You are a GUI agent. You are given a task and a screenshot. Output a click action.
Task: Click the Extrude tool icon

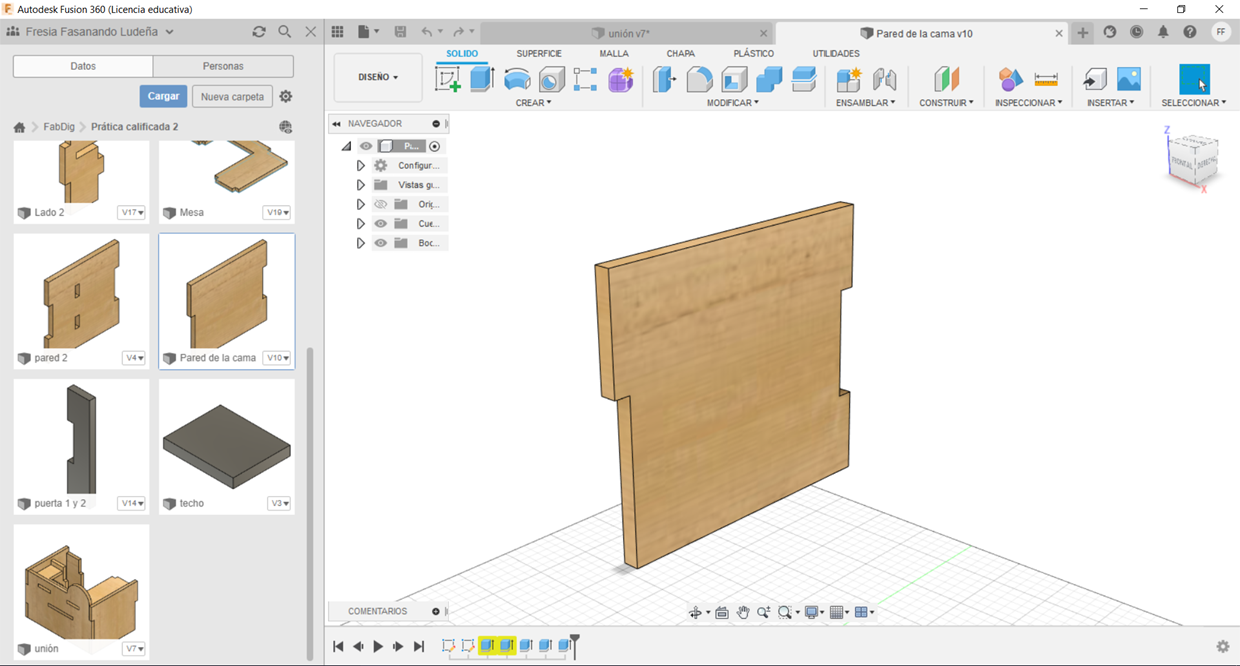tap(482, 79)
